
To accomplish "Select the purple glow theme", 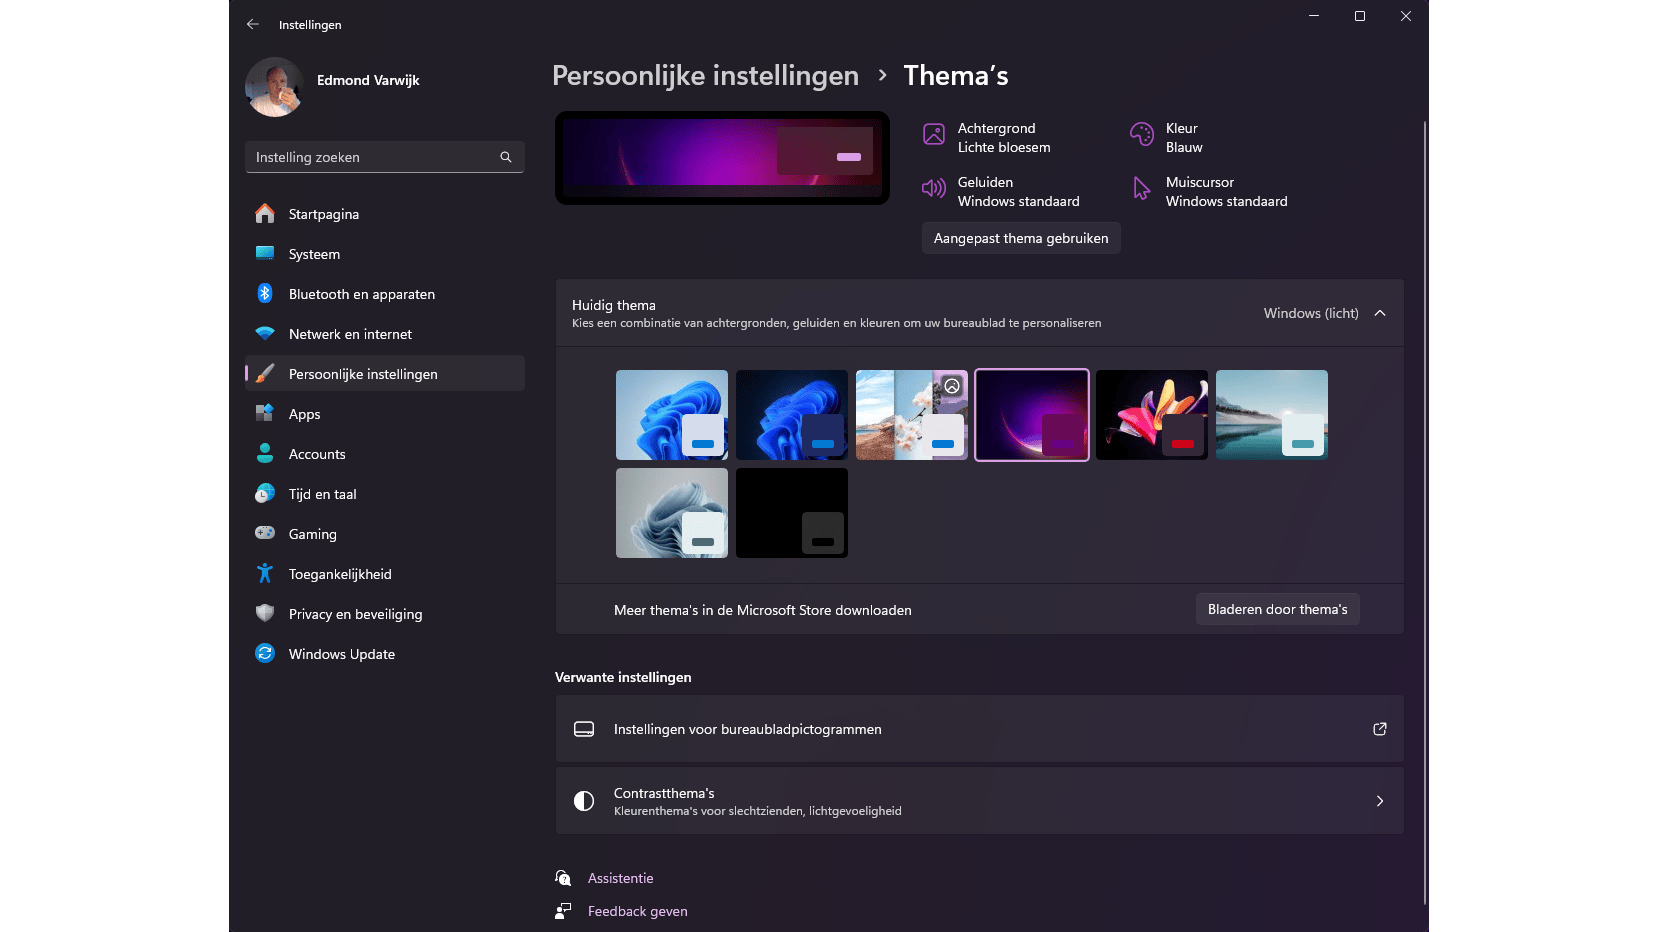I will (x=1032, y=415).
